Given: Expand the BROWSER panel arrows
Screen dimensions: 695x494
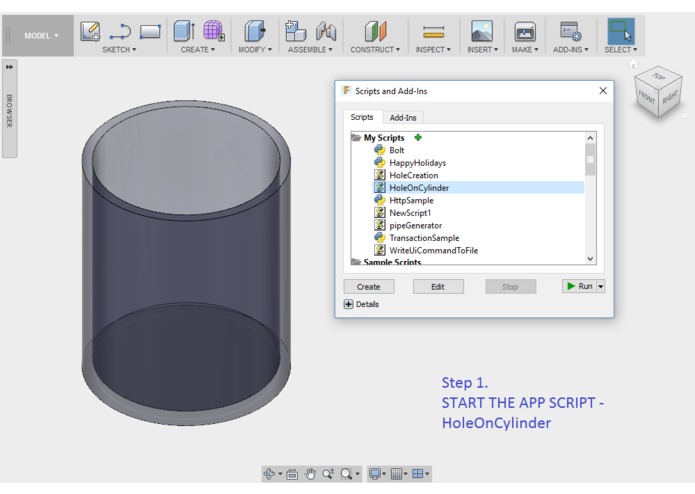Looking at the screenshot, I should coord(9,67).
